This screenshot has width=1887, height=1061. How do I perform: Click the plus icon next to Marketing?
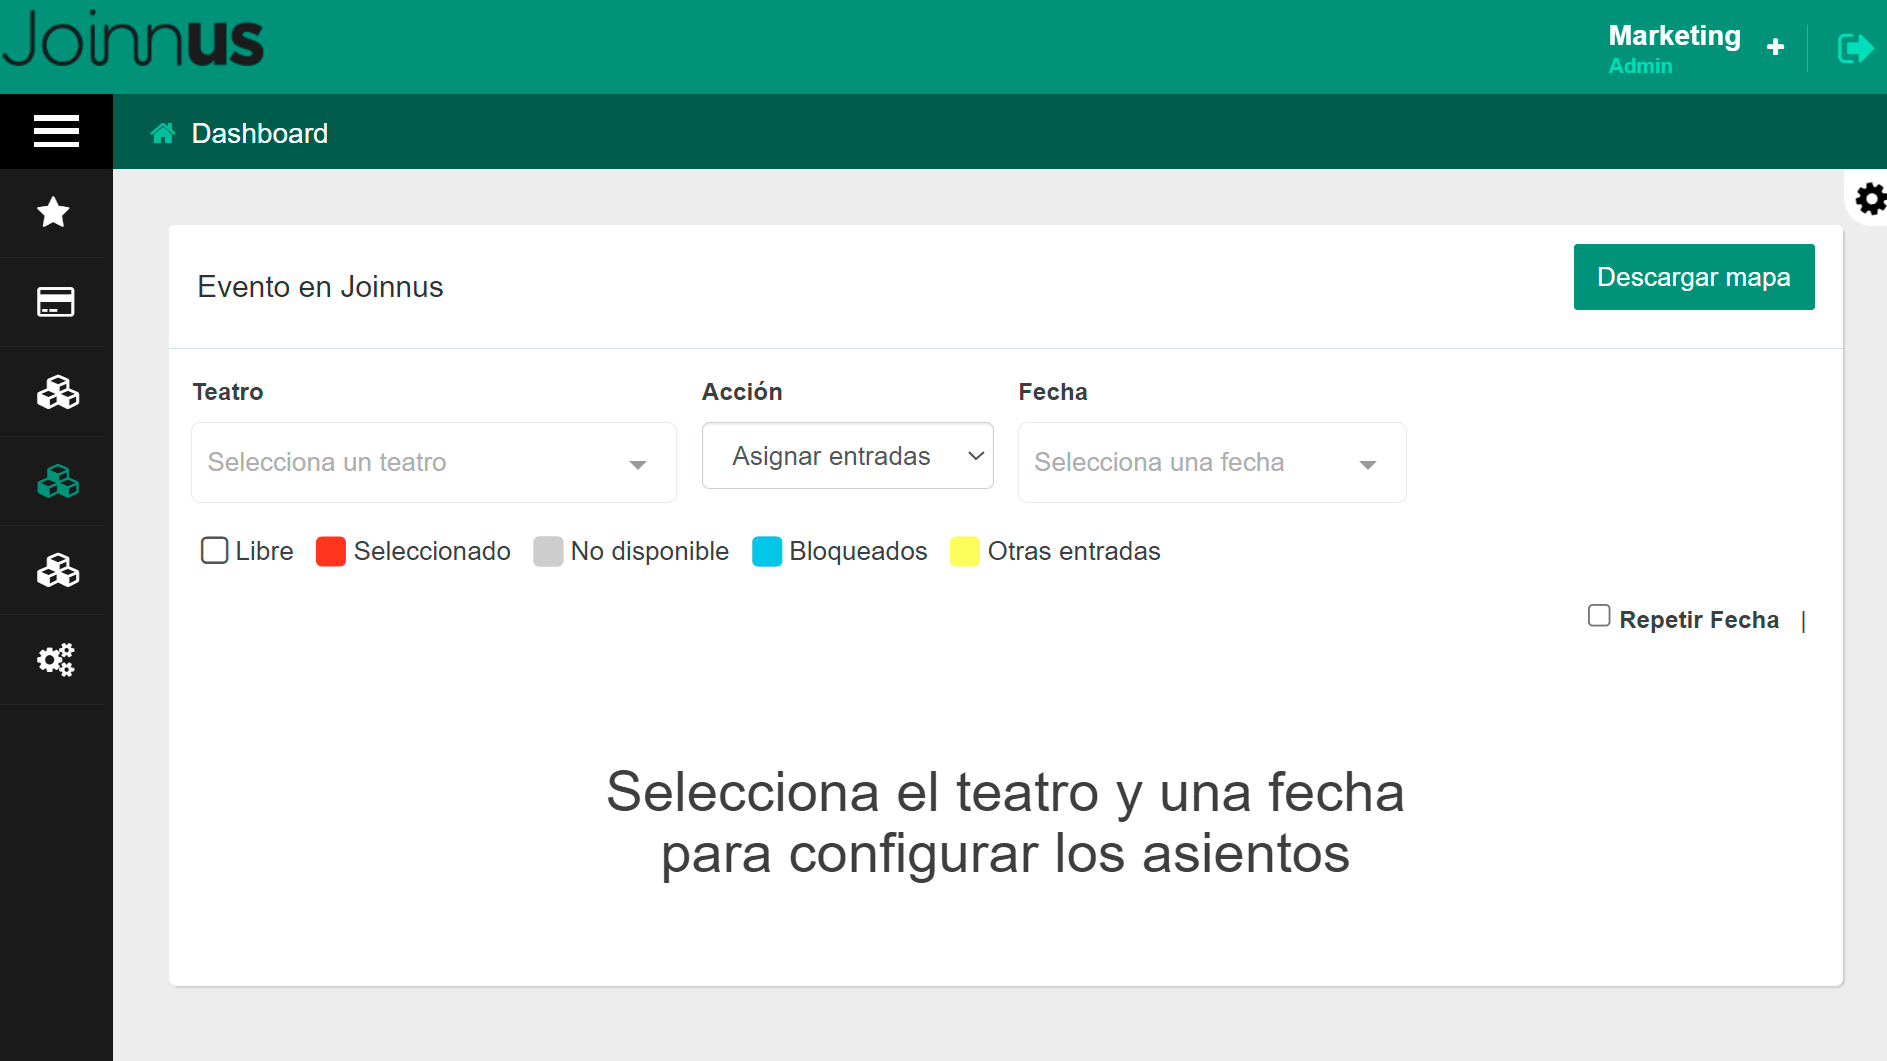click(x=1776, y=46)
